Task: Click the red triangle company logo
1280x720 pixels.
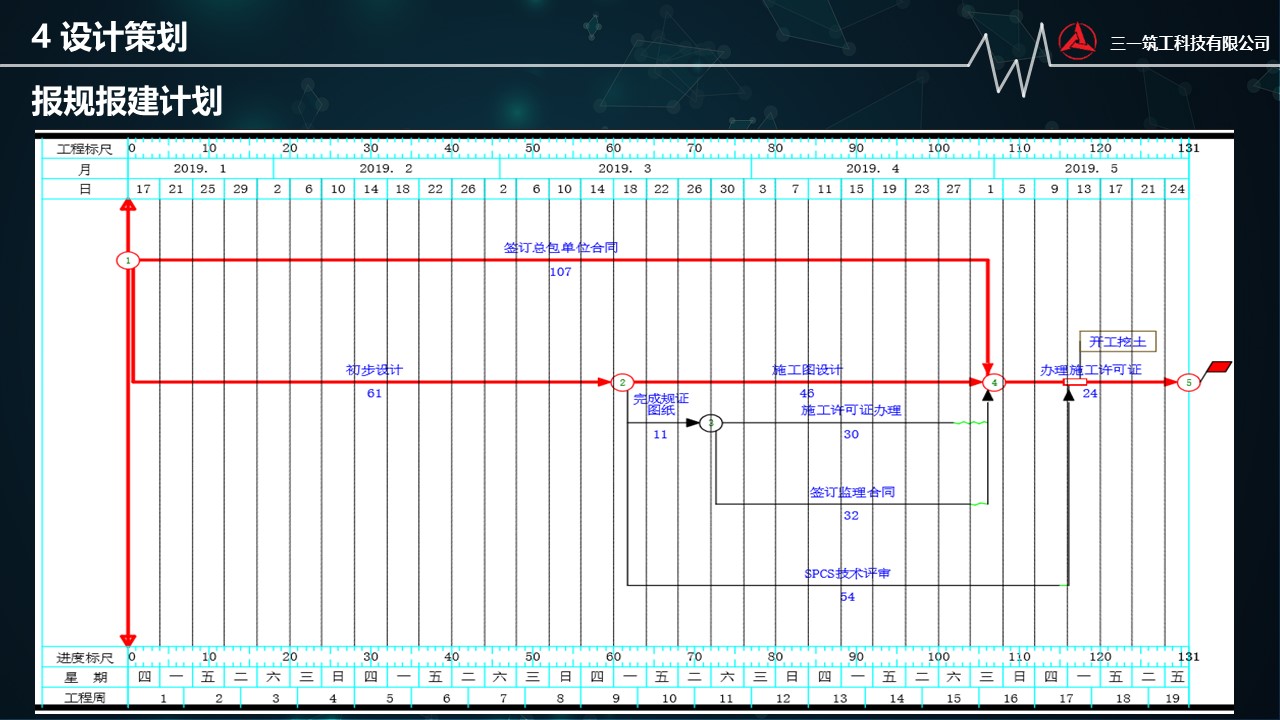Action: pos(1077,43)
